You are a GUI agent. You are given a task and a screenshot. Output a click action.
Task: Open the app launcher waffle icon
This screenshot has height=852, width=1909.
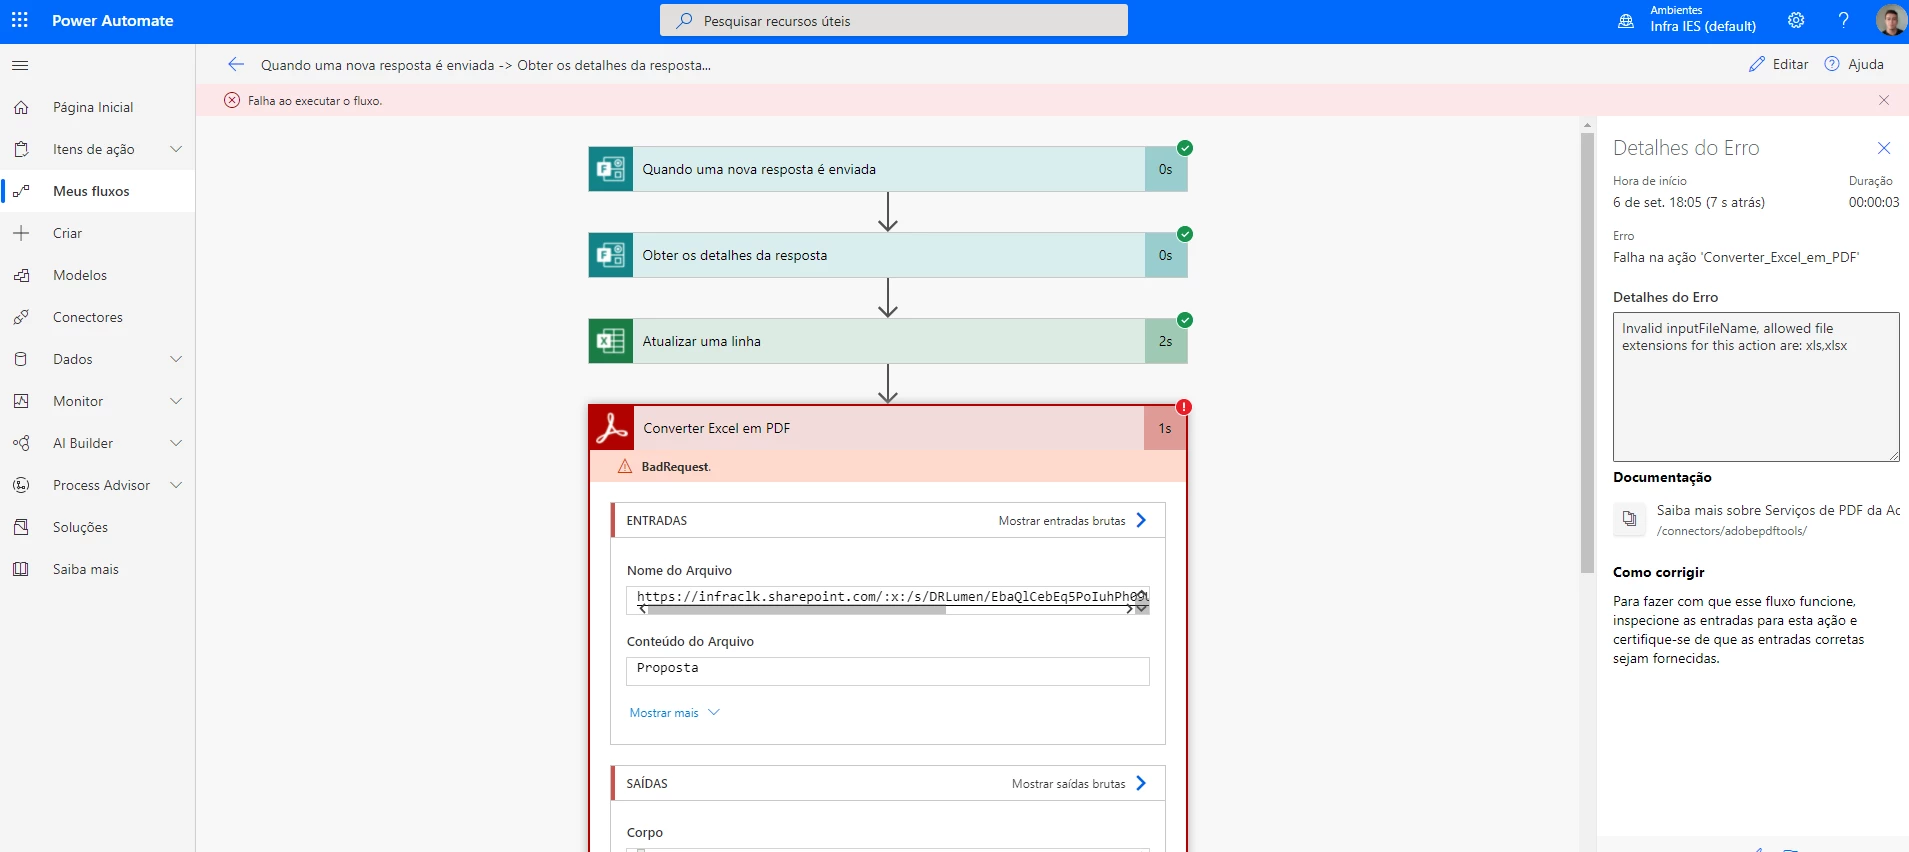pos(20,20)
